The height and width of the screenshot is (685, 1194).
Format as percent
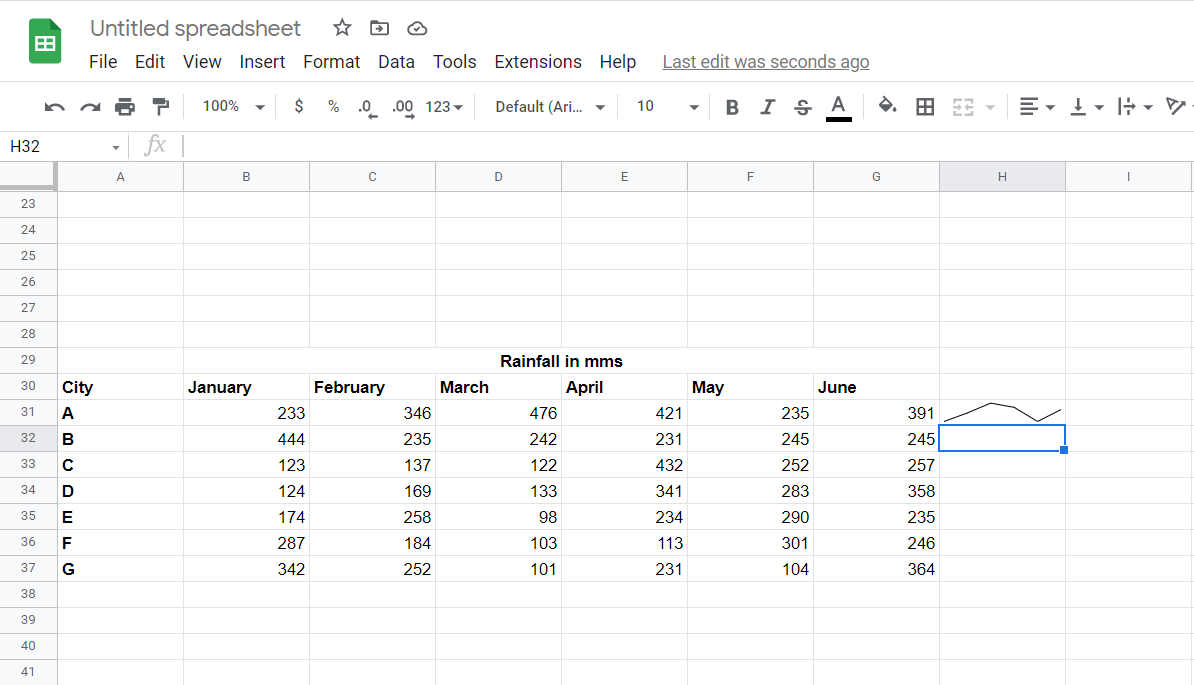(334, 107)
